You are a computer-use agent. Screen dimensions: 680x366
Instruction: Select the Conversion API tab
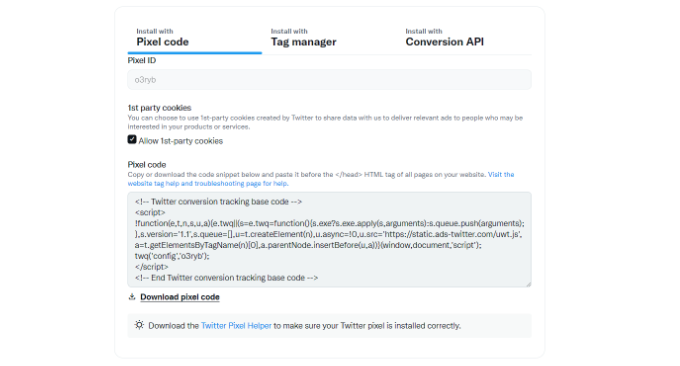[445, 38]
